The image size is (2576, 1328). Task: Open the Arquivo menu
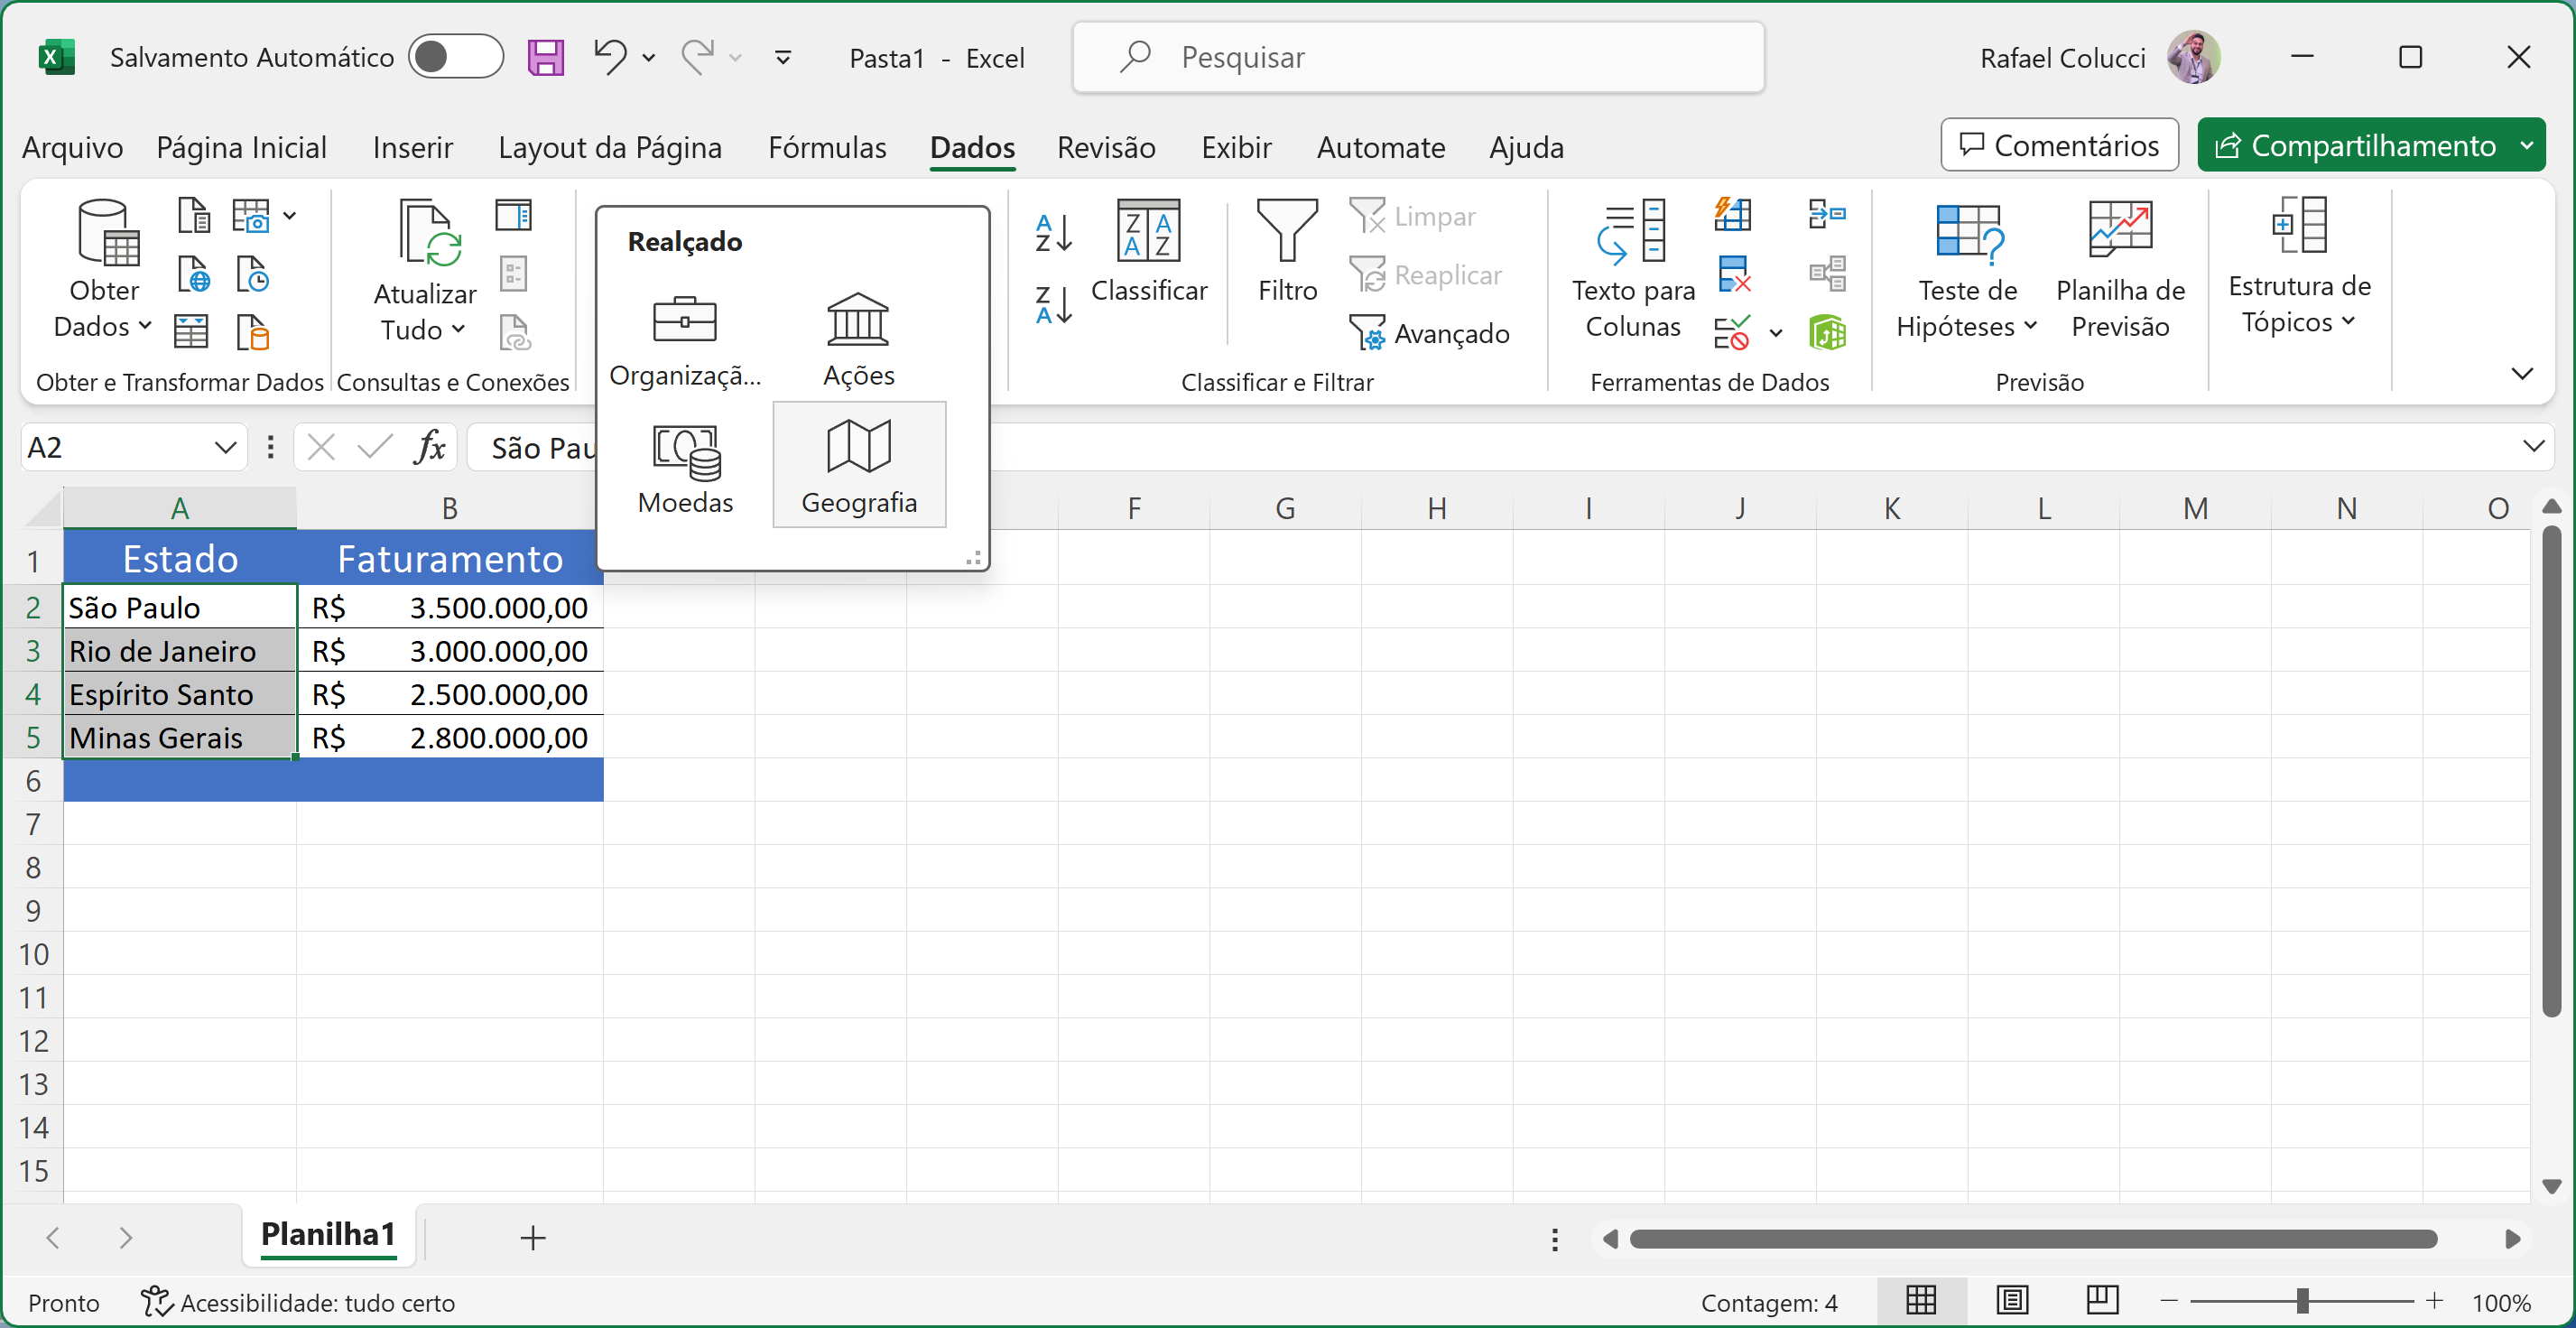[x=70, y=147]
